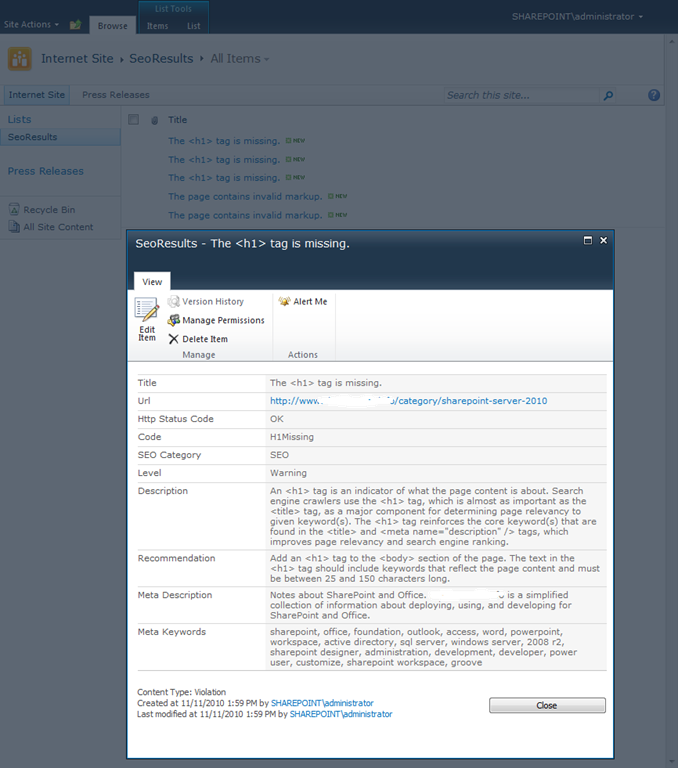Open the Recycle Bin link
678x768 pixels.
(x=49, y=210)
